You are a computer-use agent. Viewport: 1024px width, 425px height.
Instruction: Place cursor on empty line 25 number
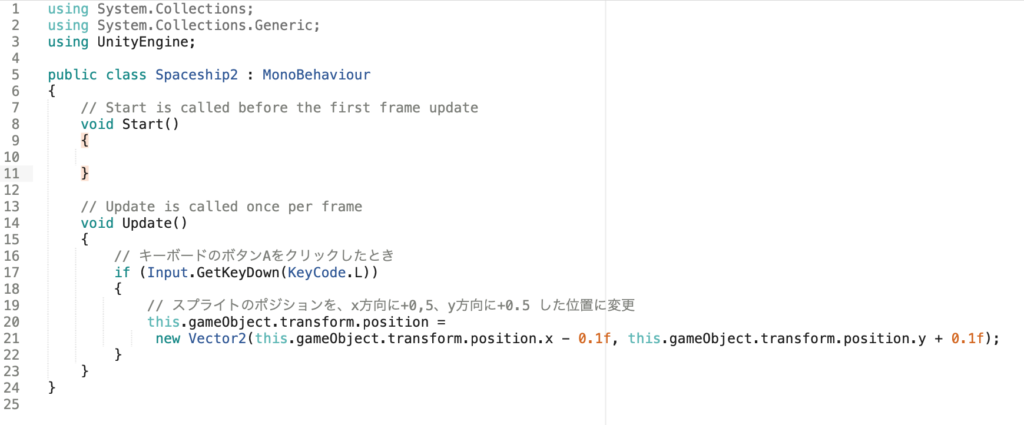click(x=14, y=404)
